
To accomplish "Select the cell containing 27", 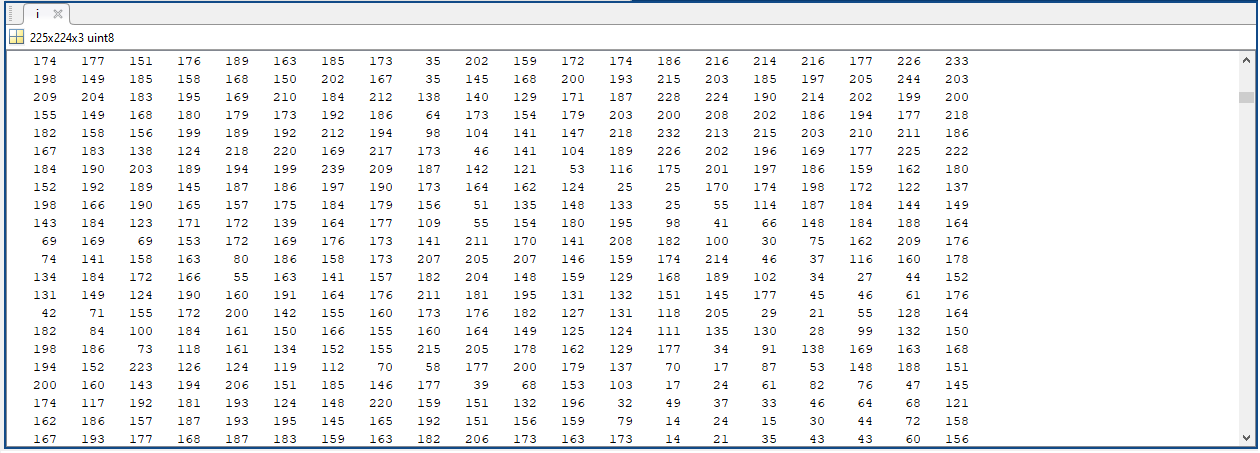I will coord(865,277).
